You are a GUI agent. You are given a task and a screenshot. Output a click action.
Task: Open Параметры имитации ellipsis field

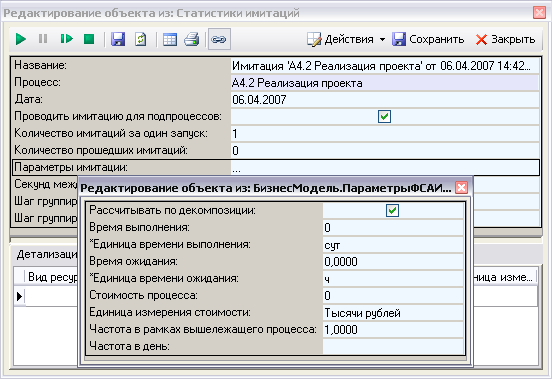pyautogui.click(x=385, y=168)
